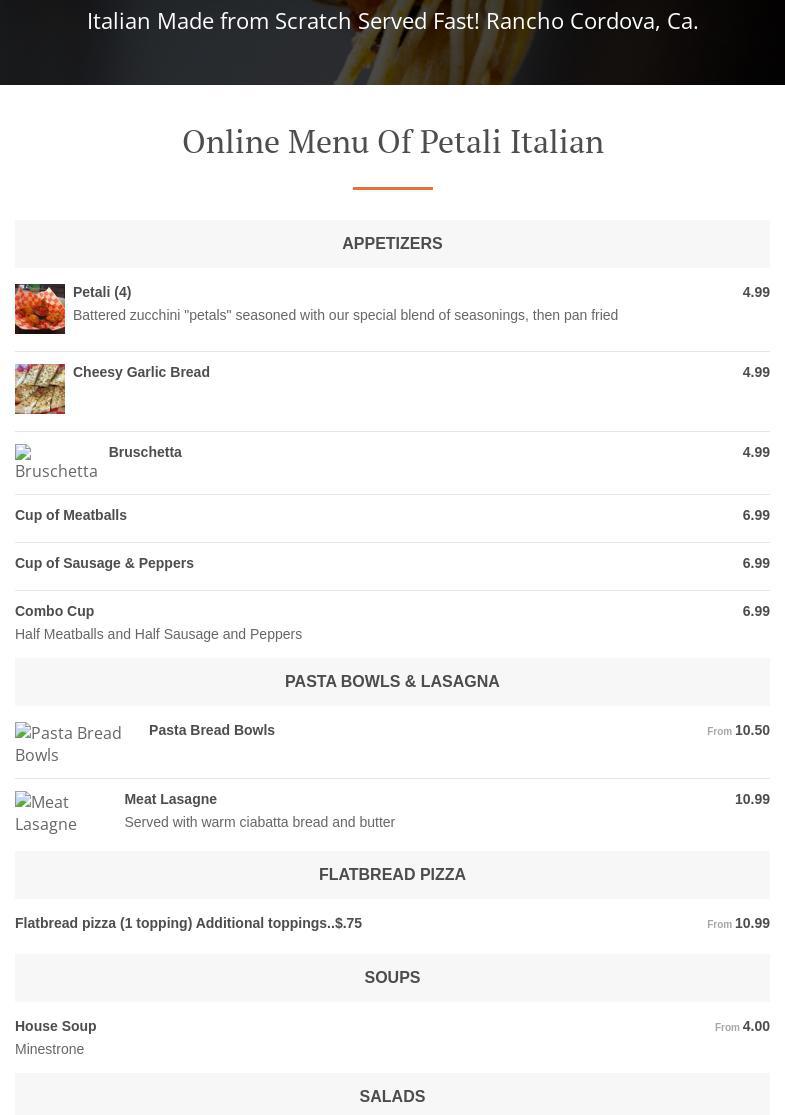Open the Combo Cup item
The image size is (785, 1115).
(x=54, y=611)
